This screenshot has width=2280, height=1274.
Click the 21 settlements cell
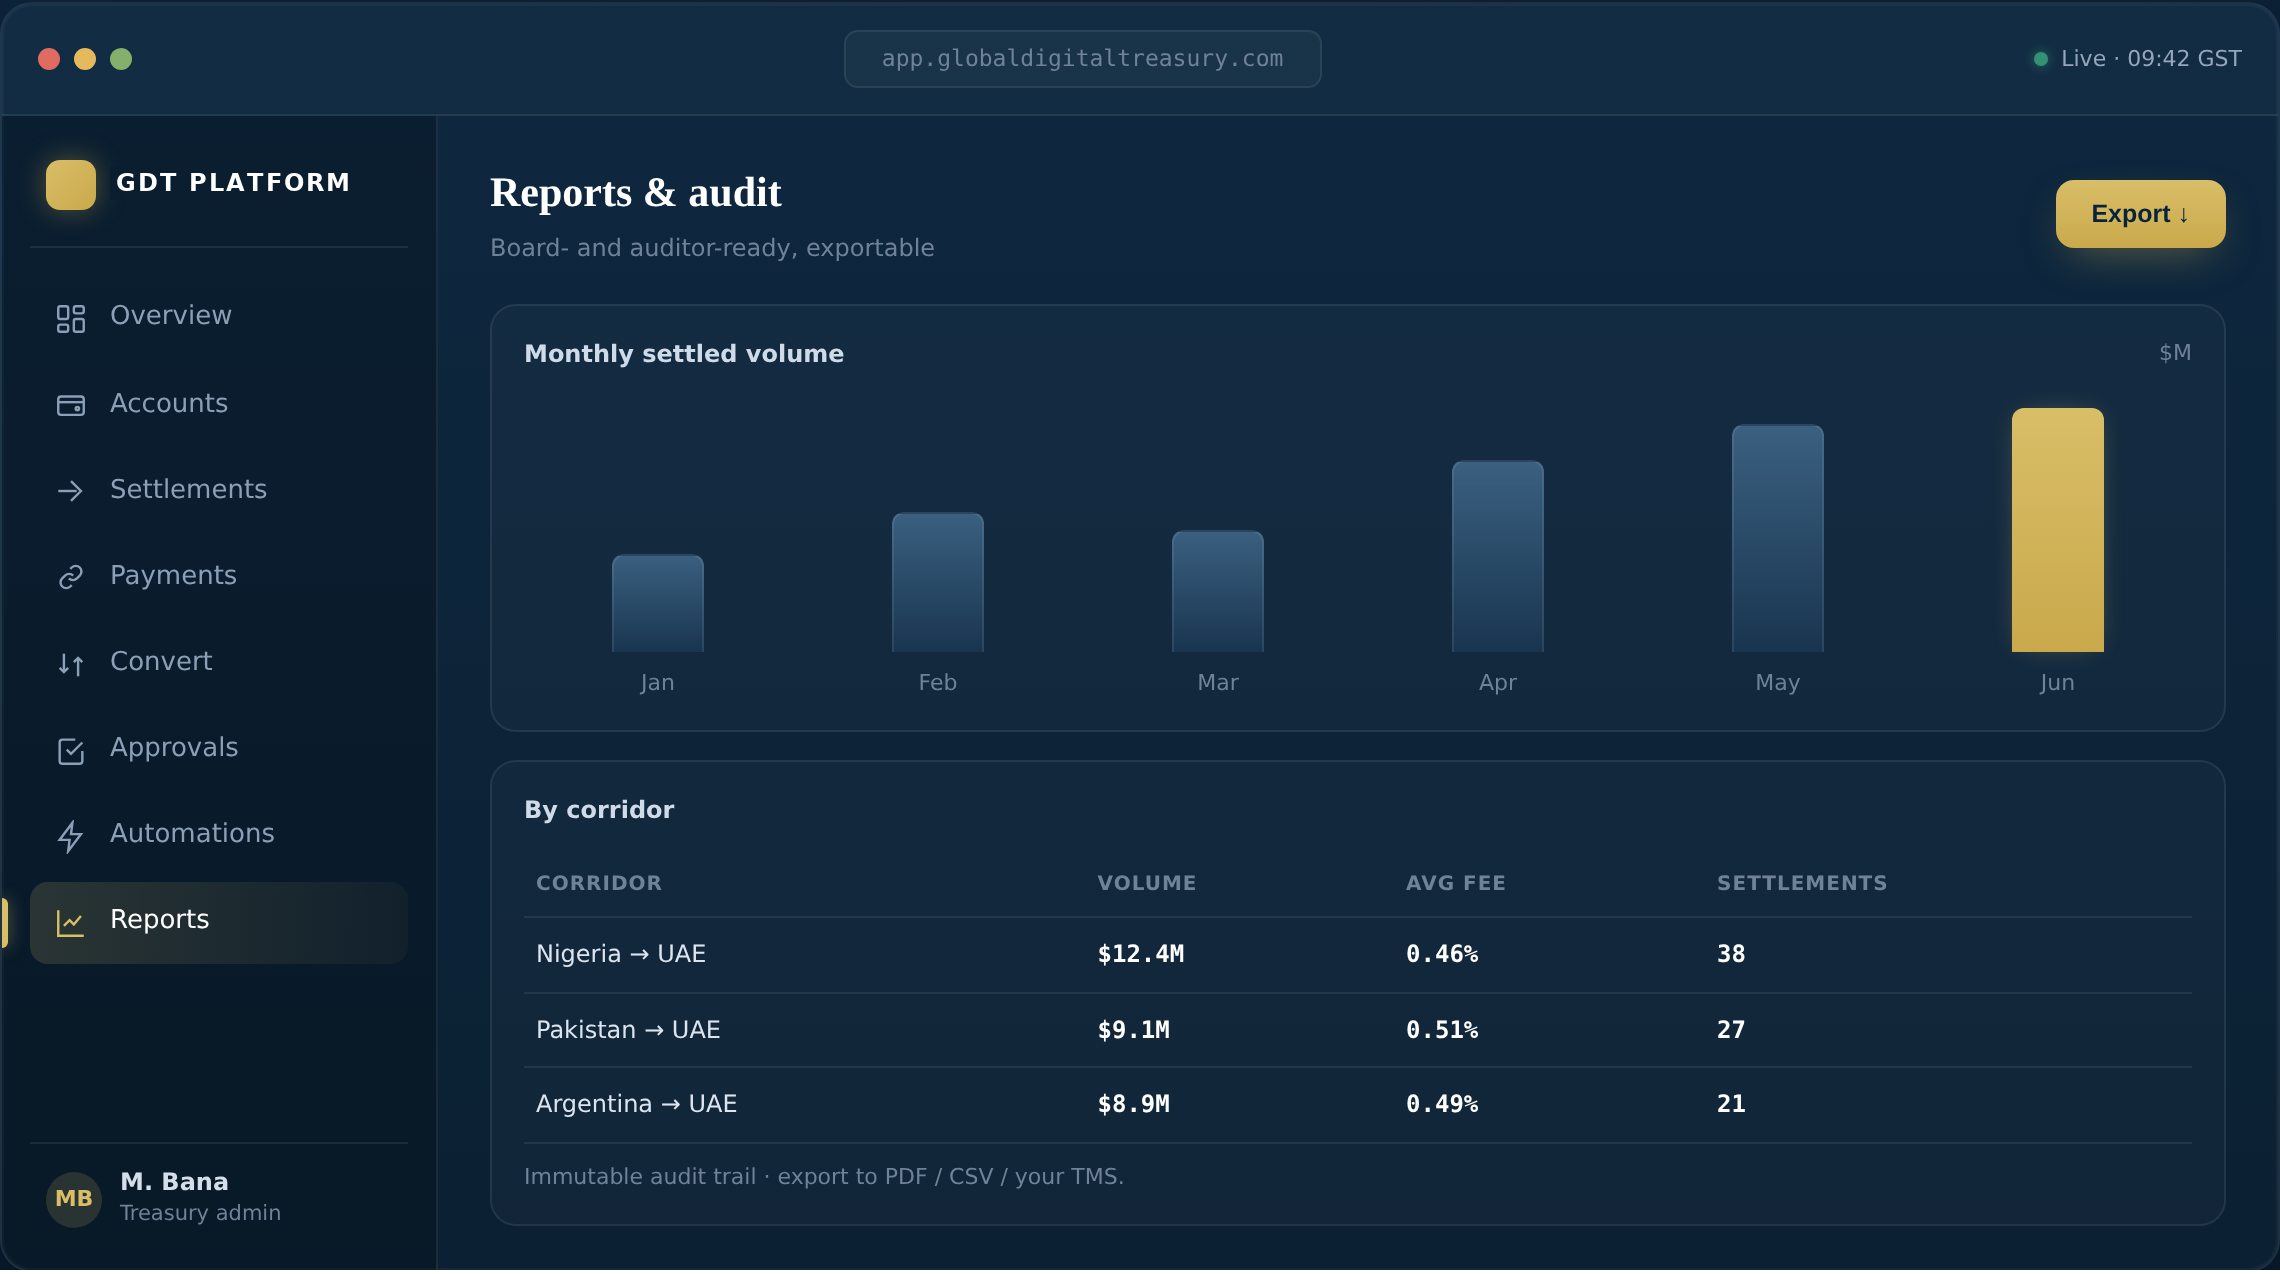[1731, 1104]
